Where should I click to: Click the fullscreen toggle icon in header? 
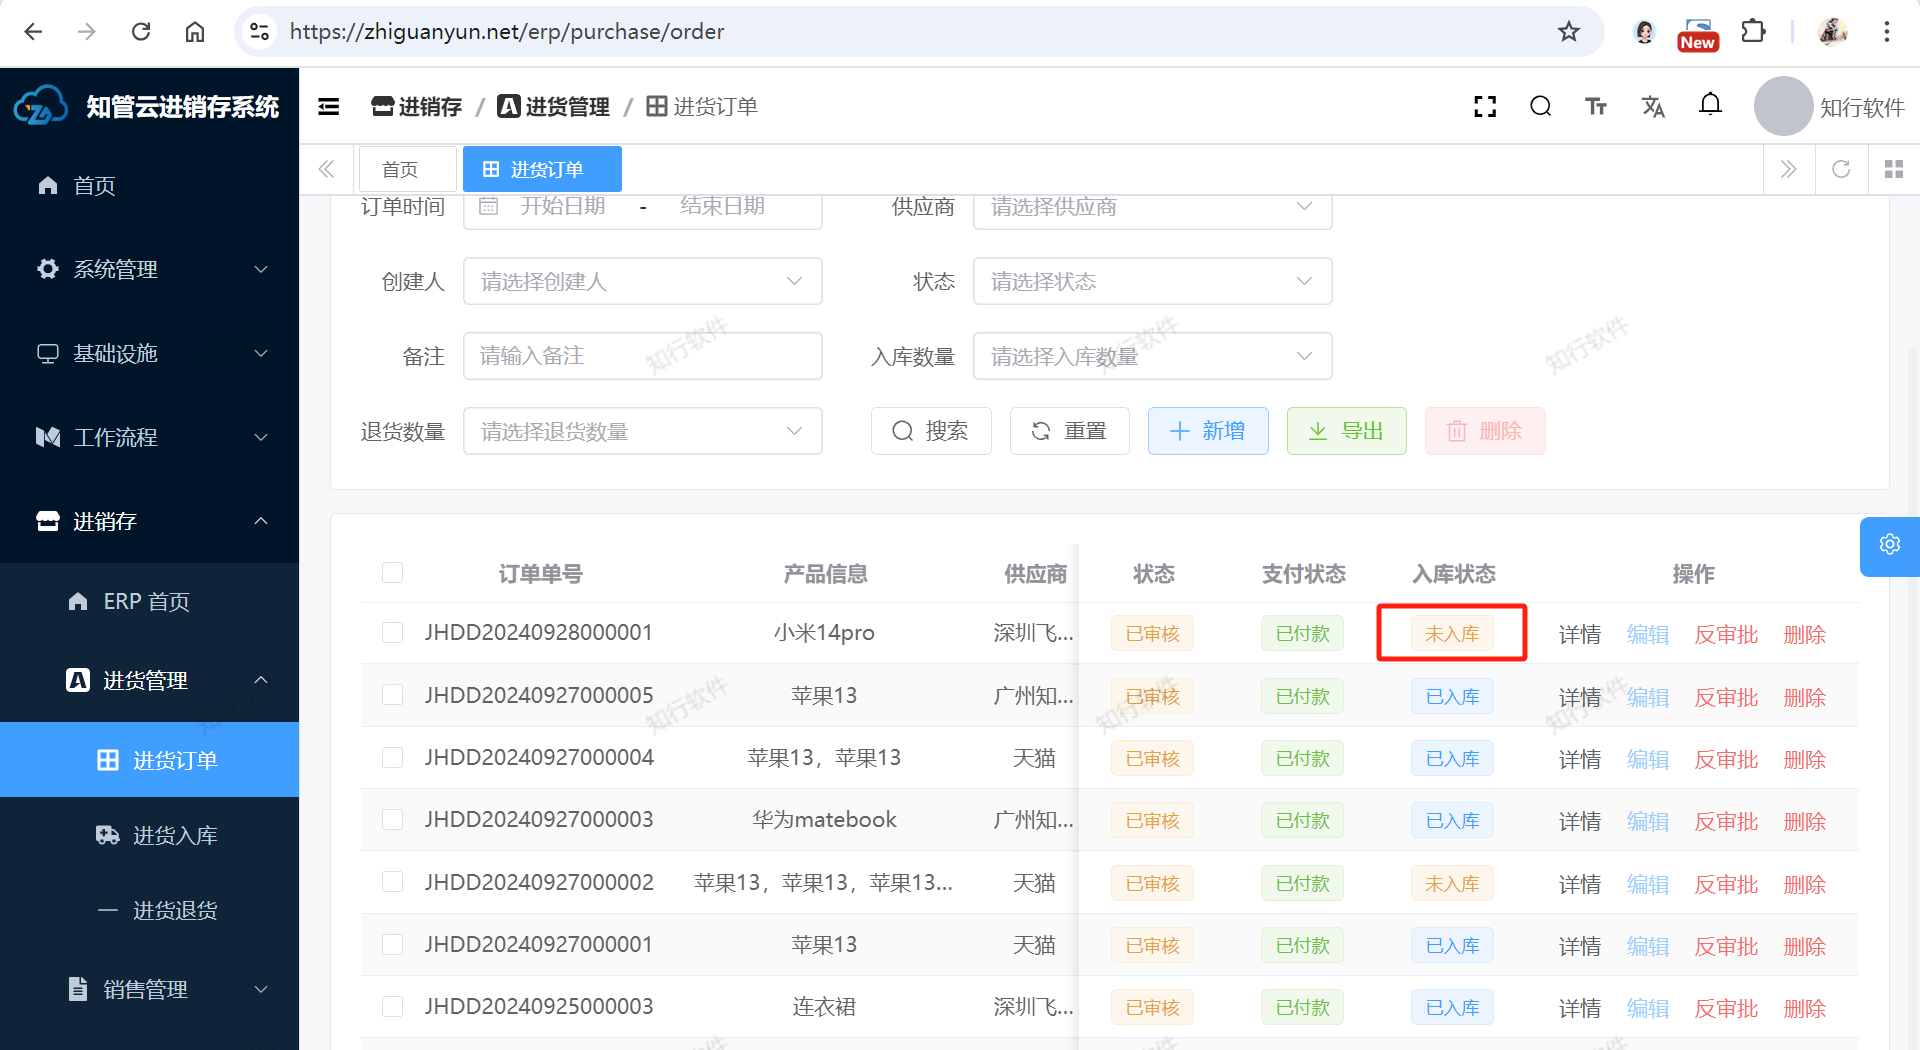point(1485,107)
